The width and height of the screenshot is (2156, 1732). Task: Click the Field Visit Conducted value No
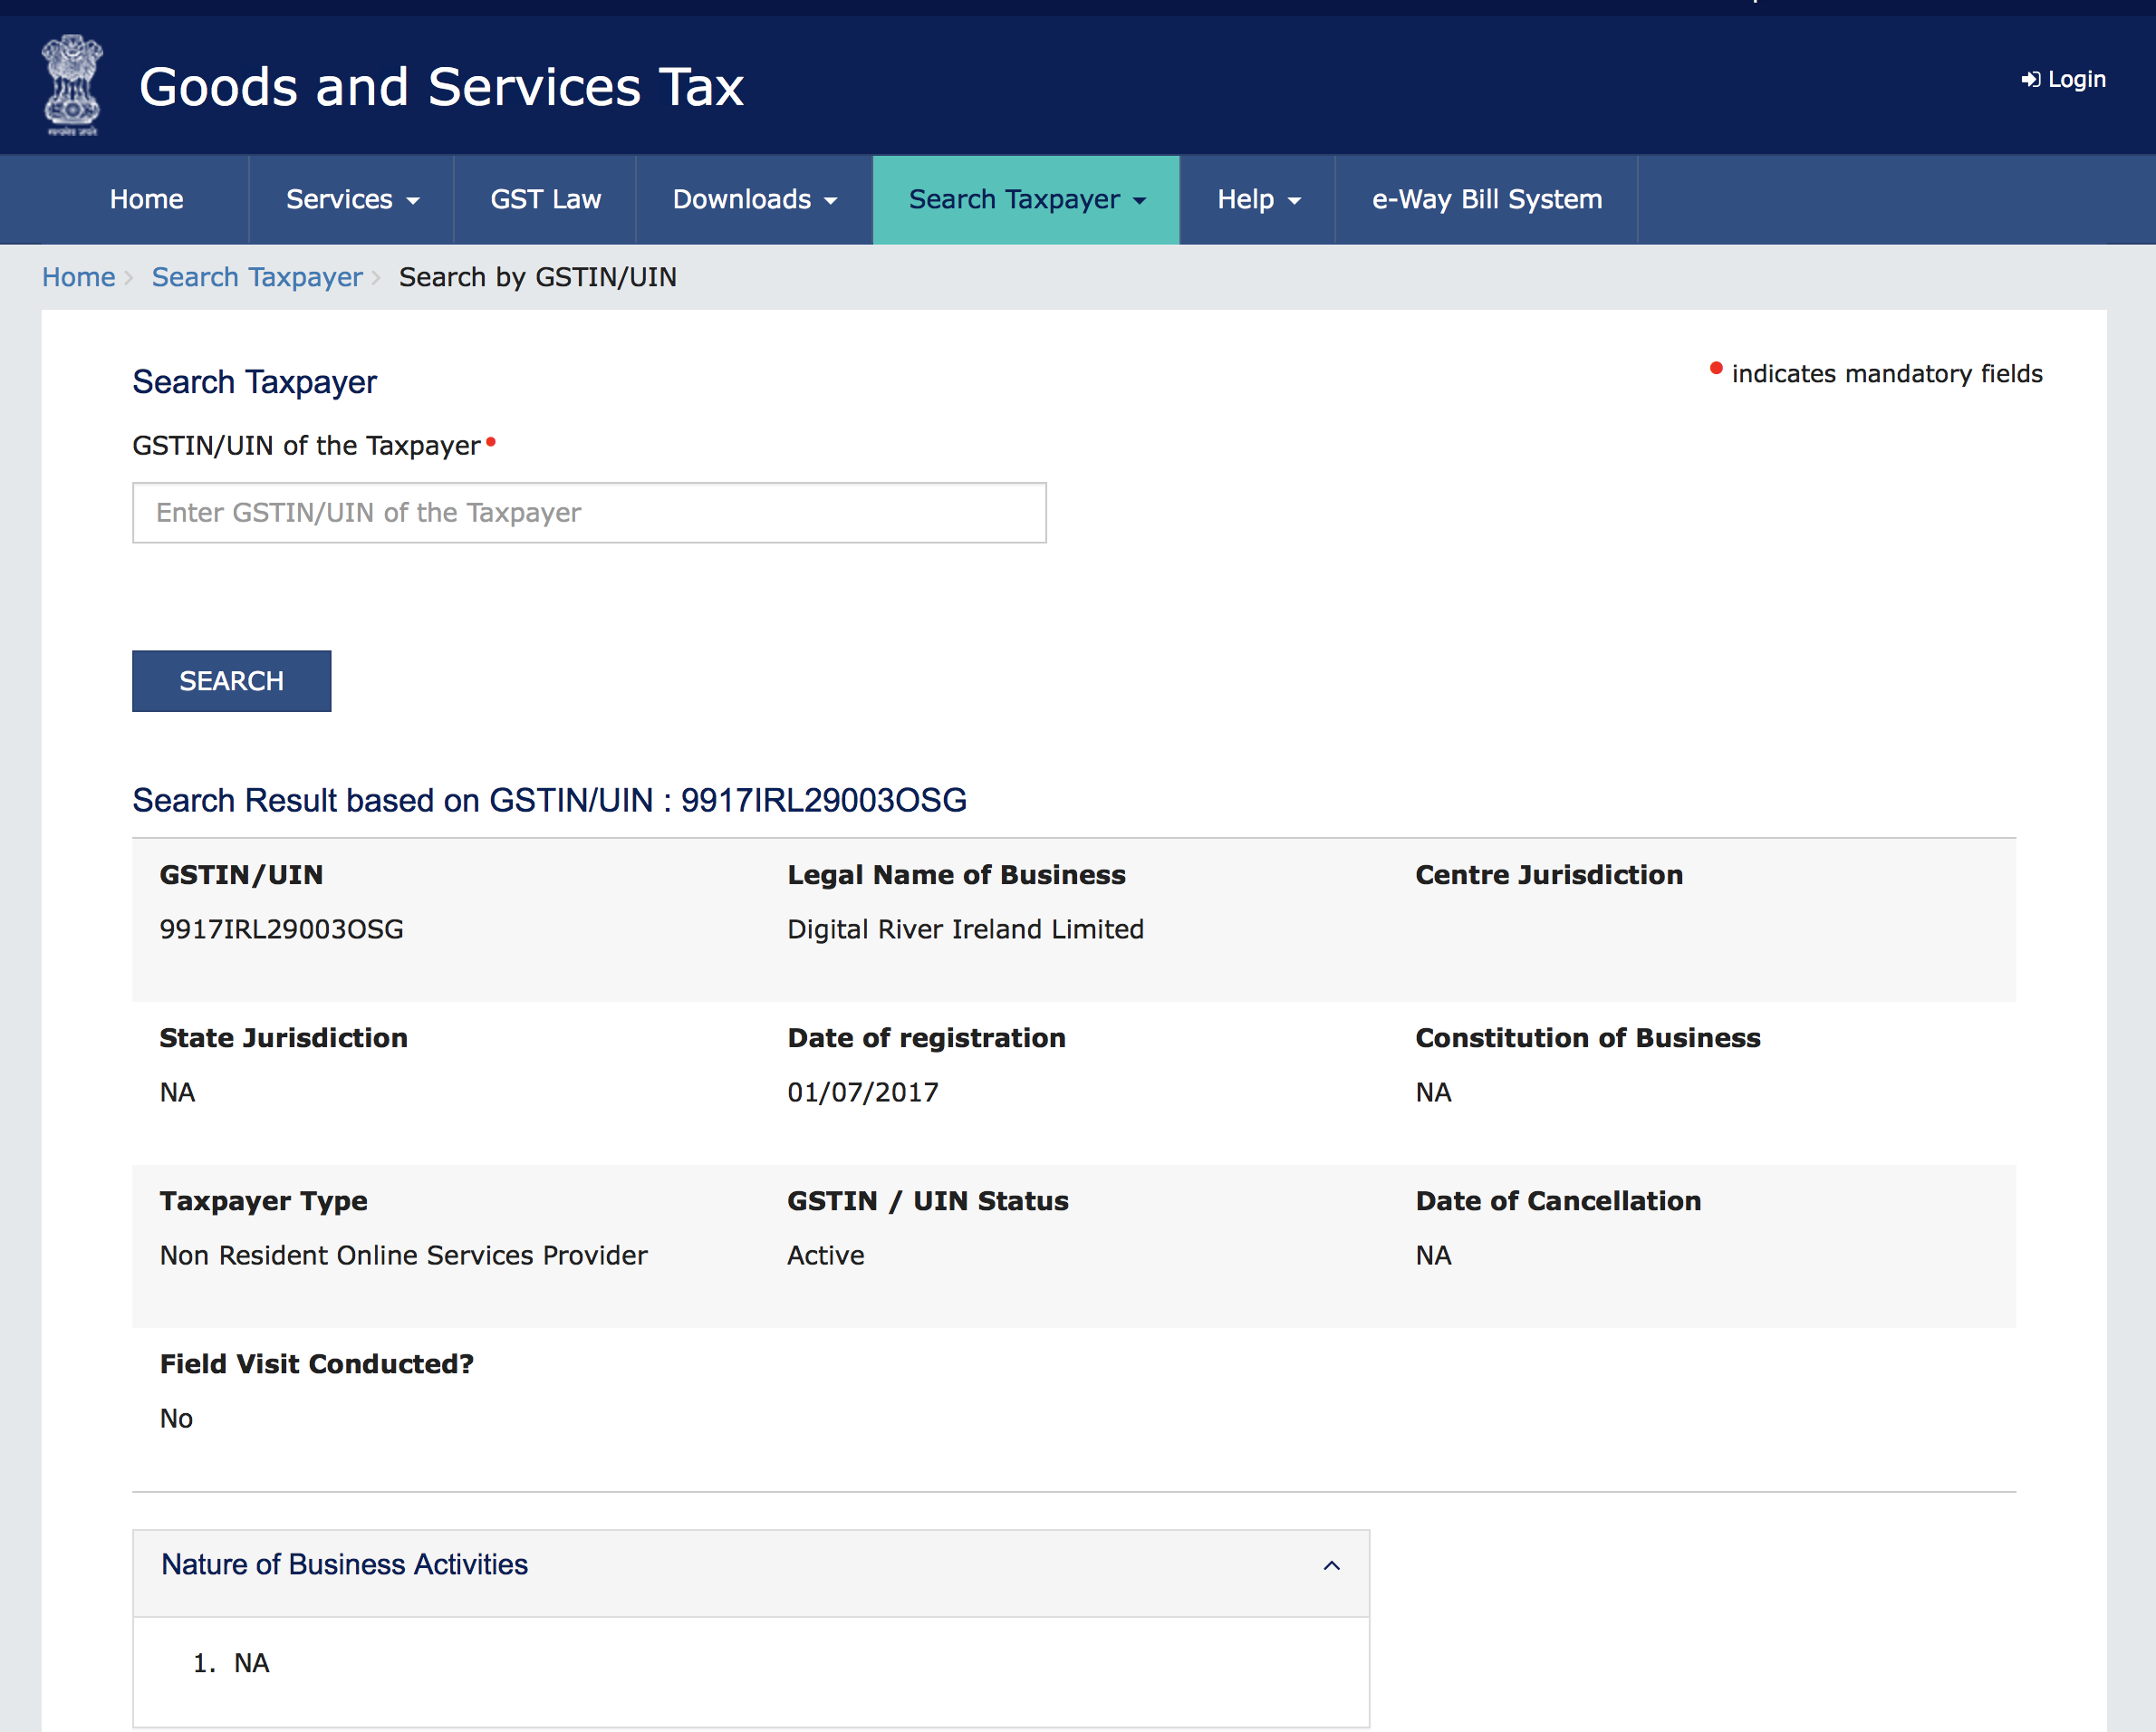pyautogui.click(x=177, y=1418)
